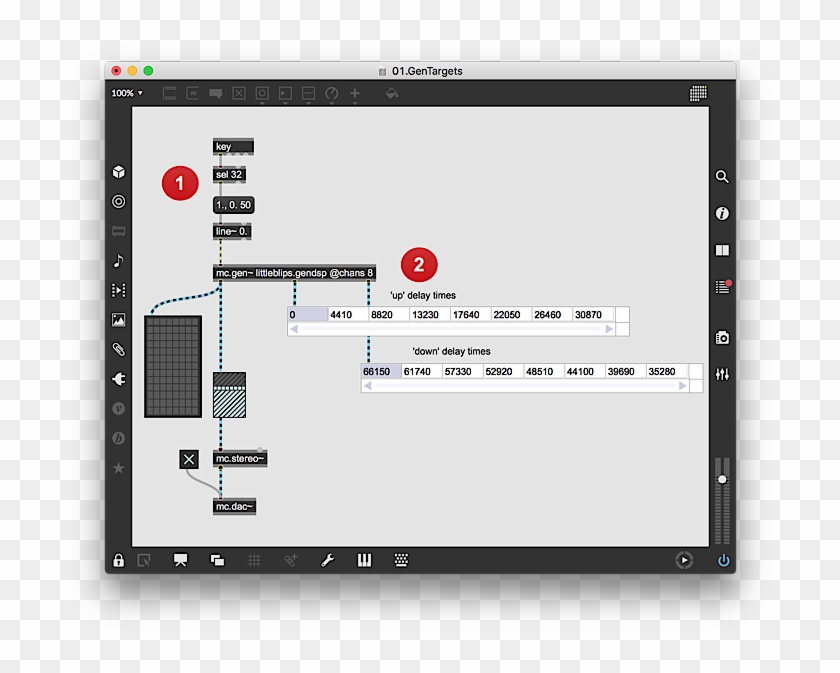
Task: Open the search magnifier in right sidebar
Action: pyautogui.click(x=722, y=176)
